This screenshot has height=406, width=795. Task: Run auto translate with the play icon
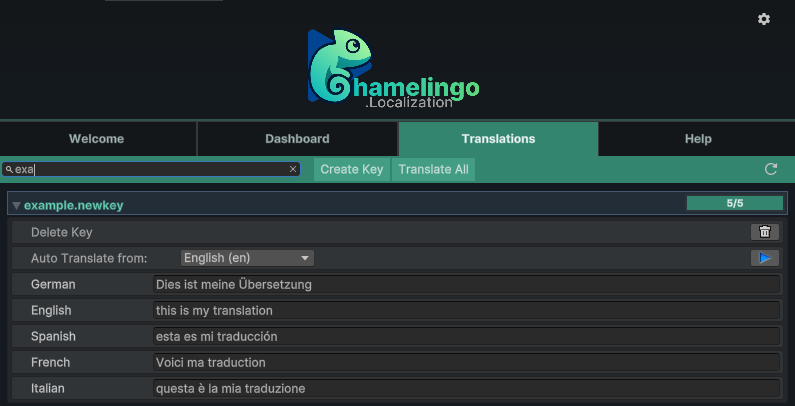(764, 258)
